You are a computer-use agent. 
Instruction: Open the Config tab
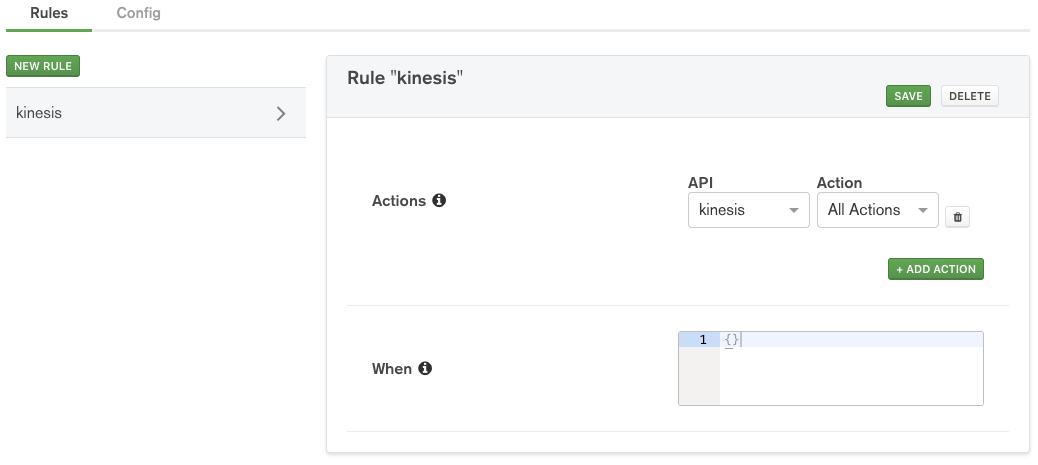(138, 14)
